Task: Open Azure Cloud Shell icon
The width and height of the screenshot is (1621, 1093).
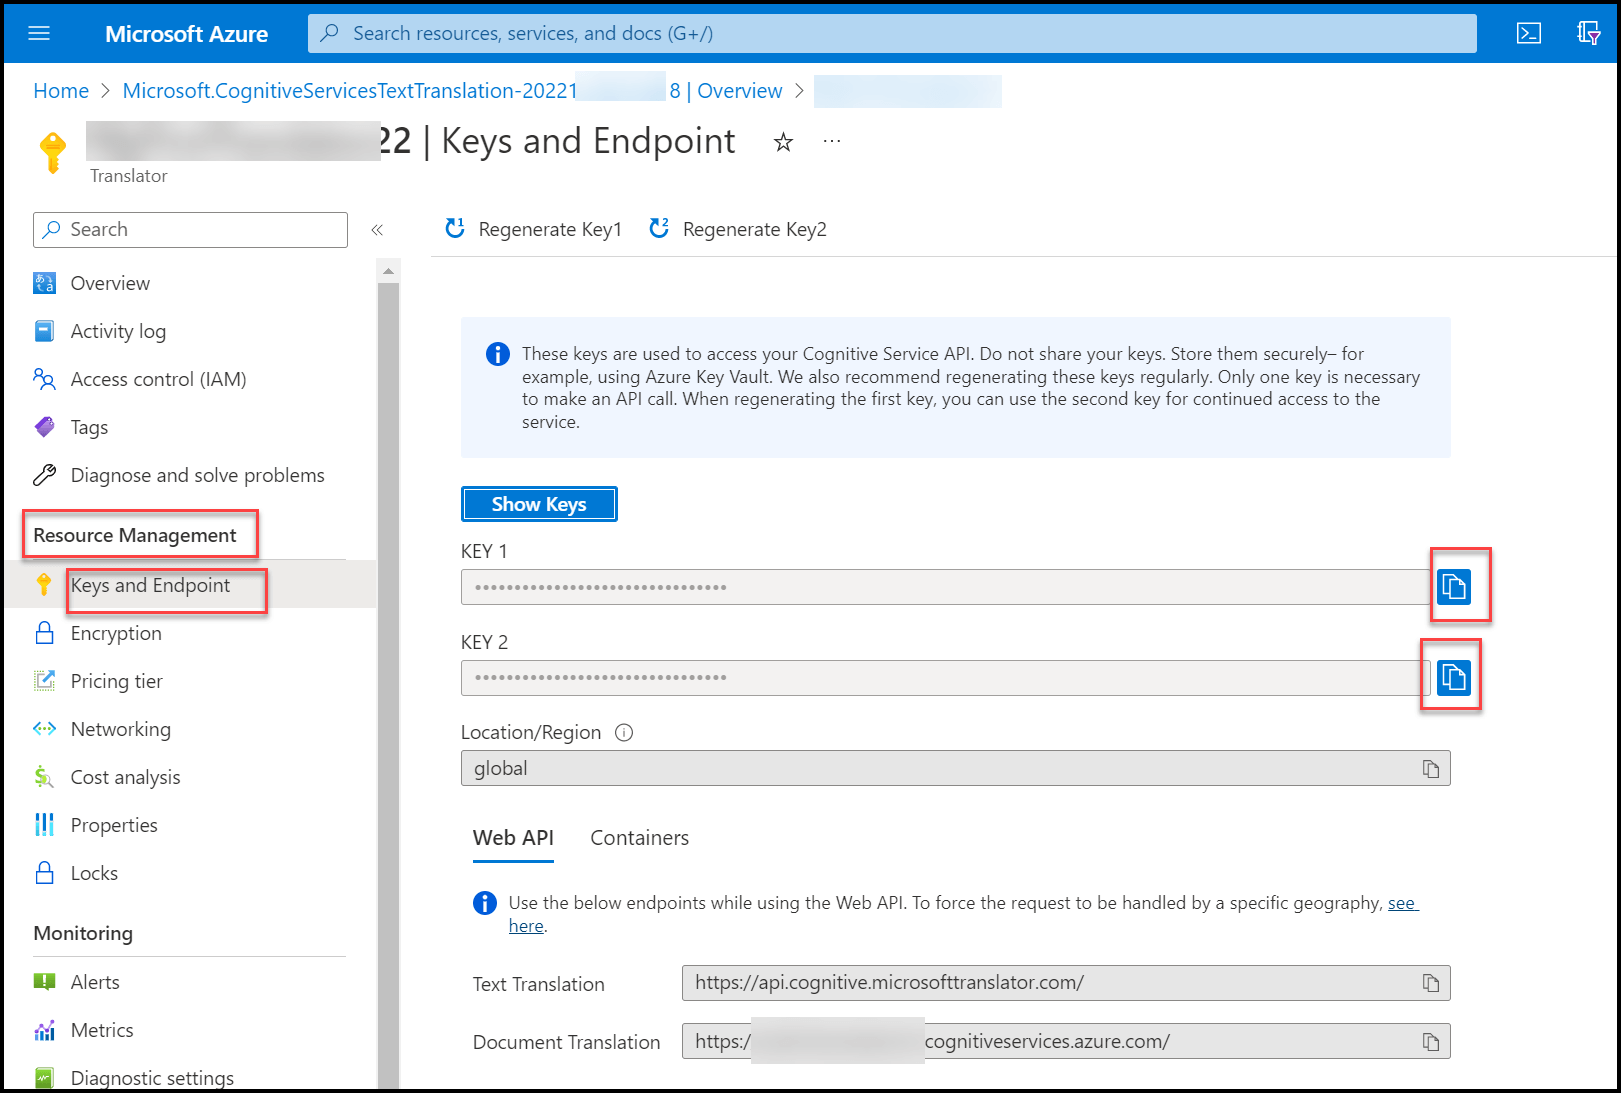Action: [x=1528, y=33]
